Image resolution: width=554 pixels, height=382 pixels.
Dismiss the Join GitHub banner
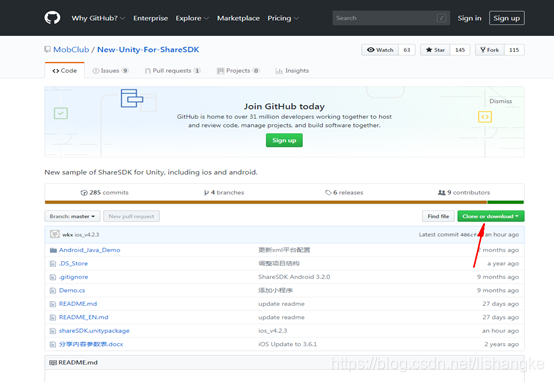[x=500, y=101]
